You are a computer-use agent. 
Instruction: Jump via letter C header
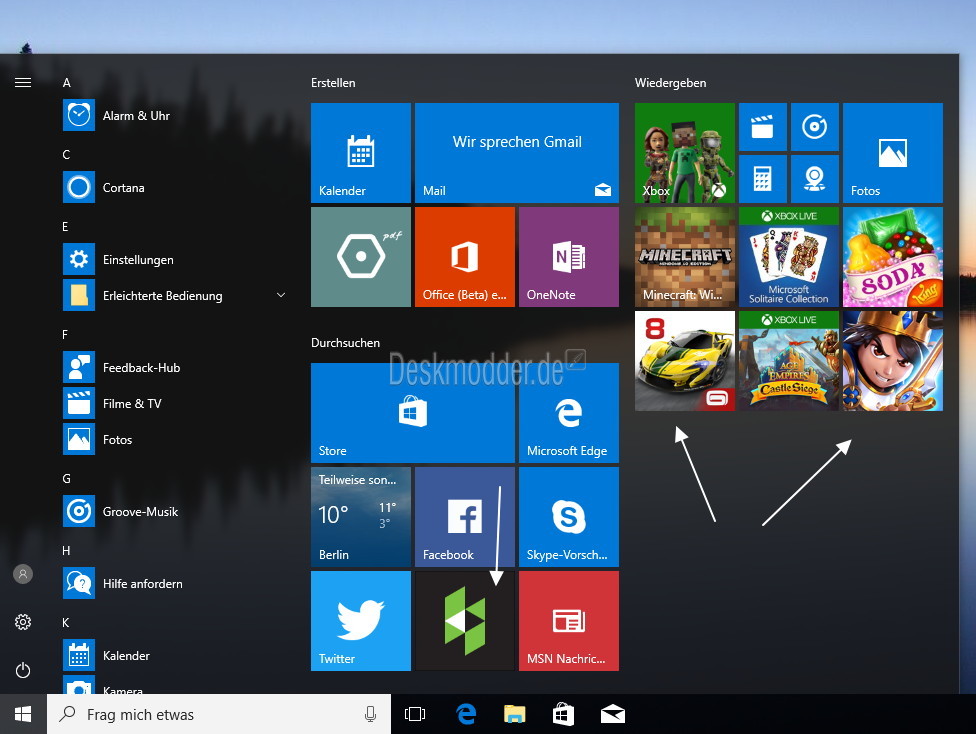pyautogui.click(x=67, y=154)
